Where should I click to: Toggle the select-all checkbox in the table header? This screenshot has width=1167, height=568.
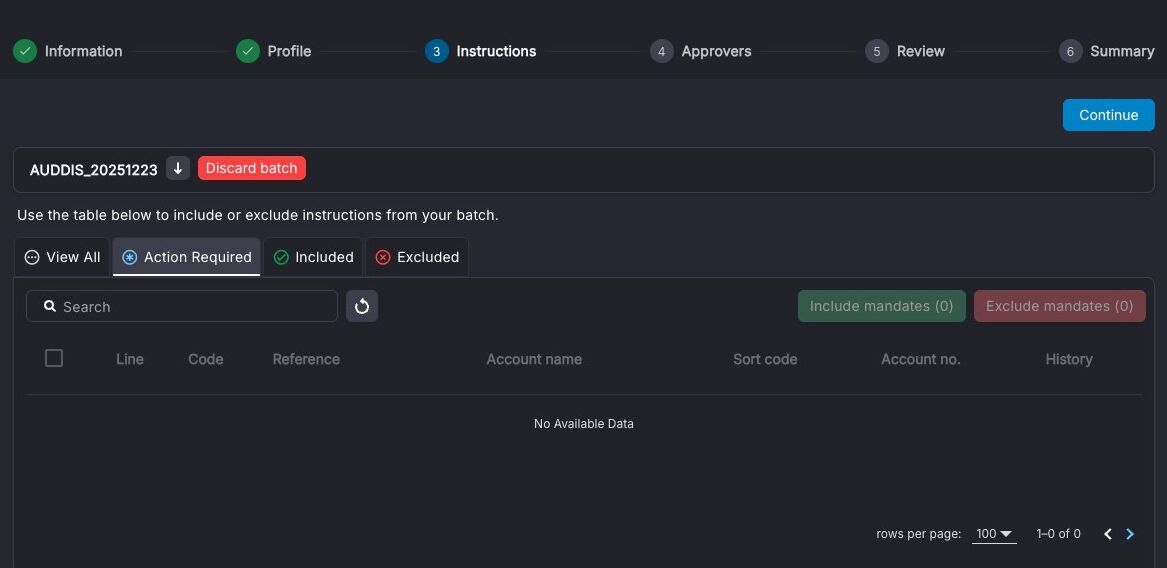54,358
